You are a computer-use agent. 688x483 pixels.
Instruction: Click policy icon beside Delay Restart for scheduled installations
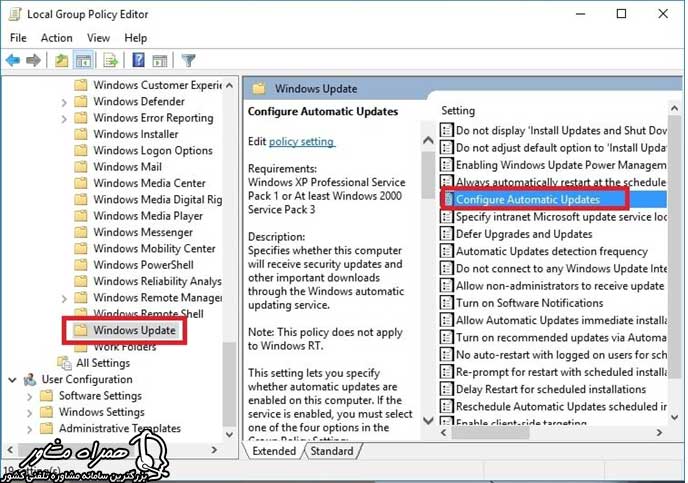(x=446, y=389)
